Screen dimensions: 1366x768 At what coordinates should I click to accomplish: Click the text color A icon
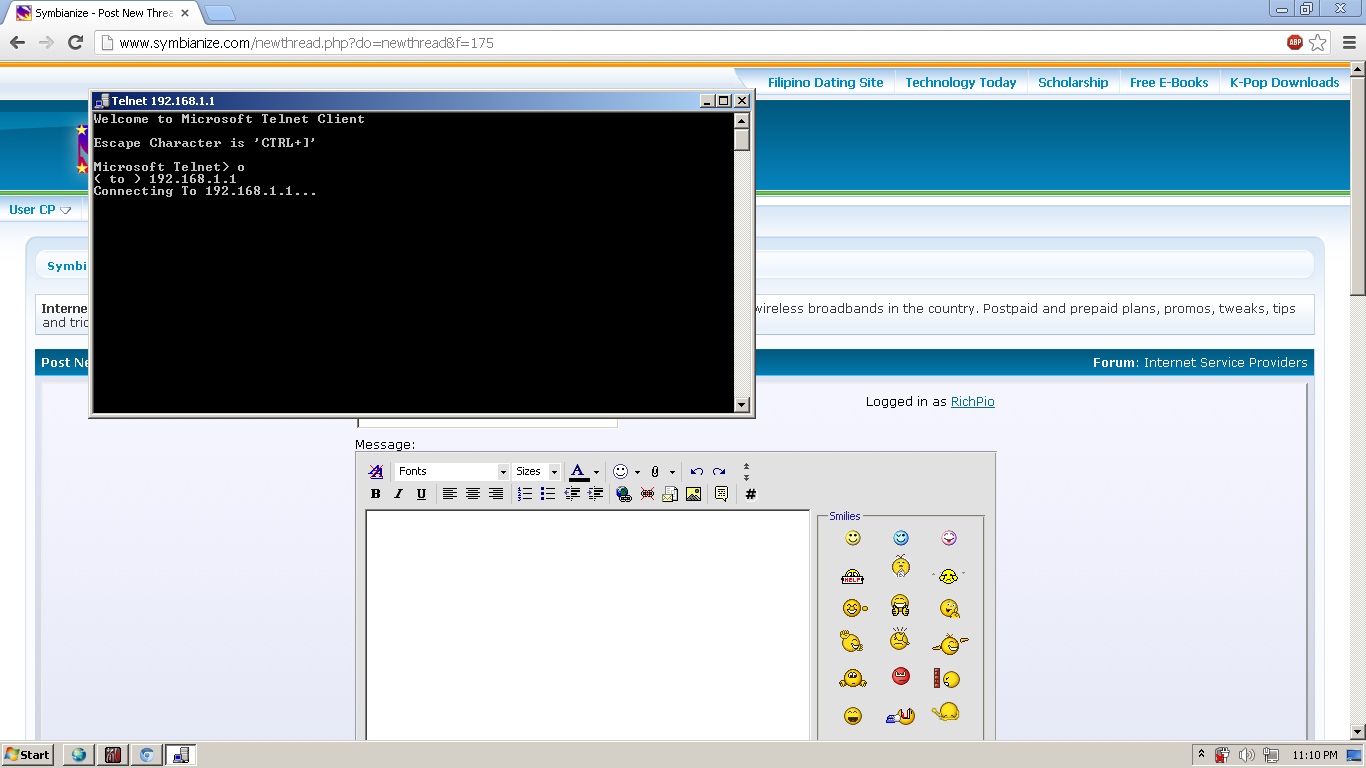[578, 472]
